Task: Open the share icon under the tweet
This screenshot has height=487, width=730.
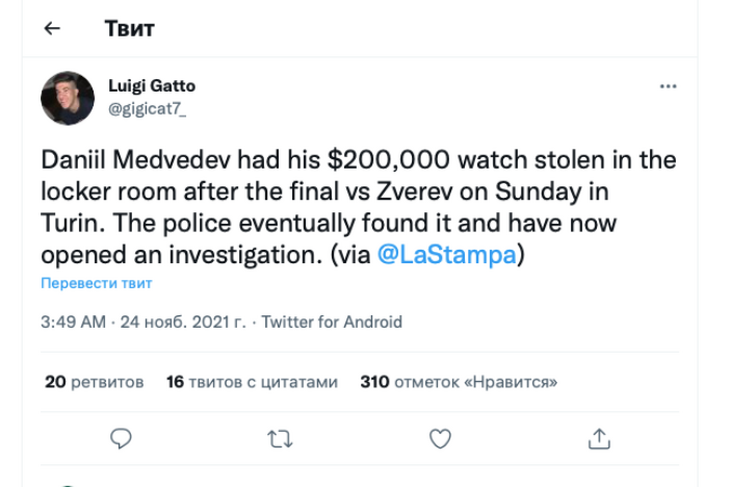Action: coord(599,437)
